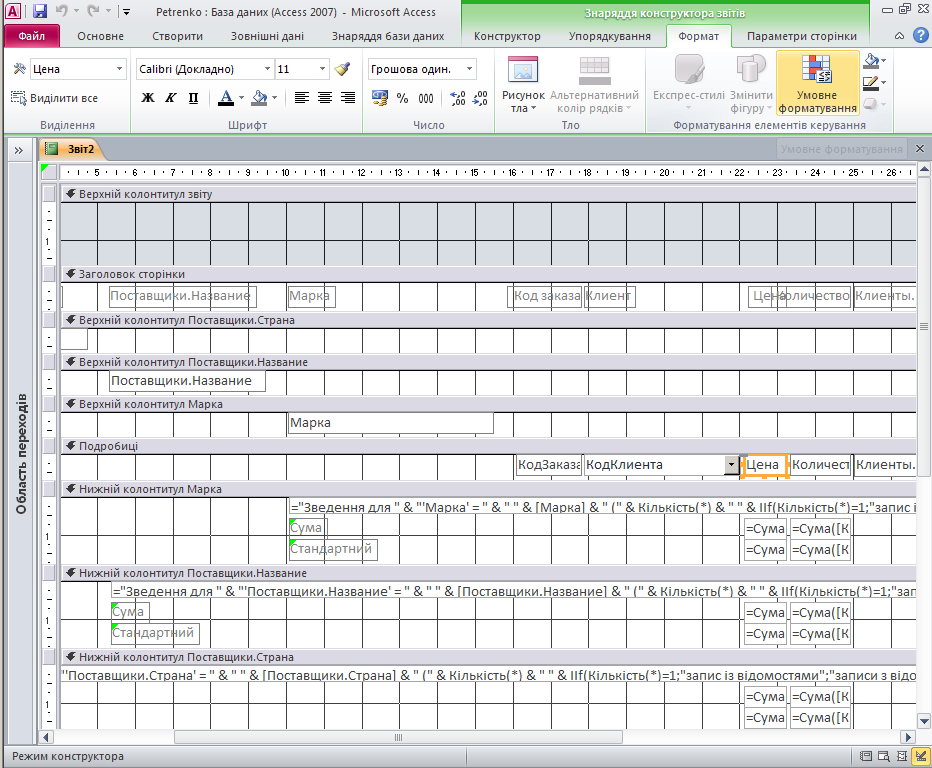
Task: Expand the Грошова один. number format dropdown
Action: coord(470,70)
